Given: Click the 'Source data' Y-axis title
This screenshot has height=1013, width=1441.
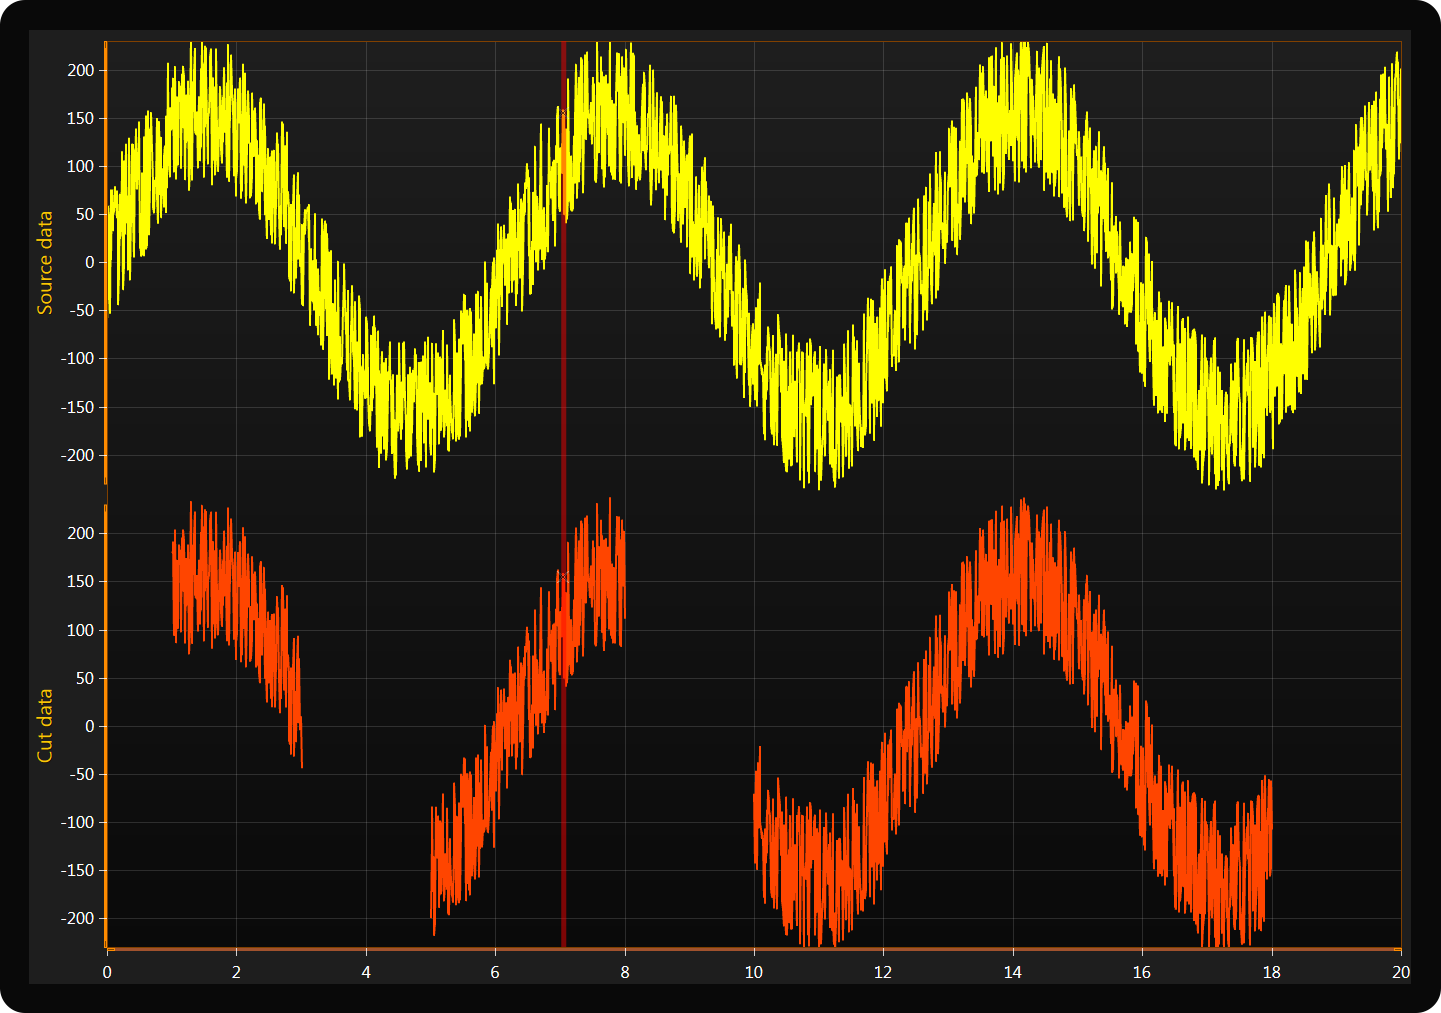Looking at the screenshot, I should point(45,263).
